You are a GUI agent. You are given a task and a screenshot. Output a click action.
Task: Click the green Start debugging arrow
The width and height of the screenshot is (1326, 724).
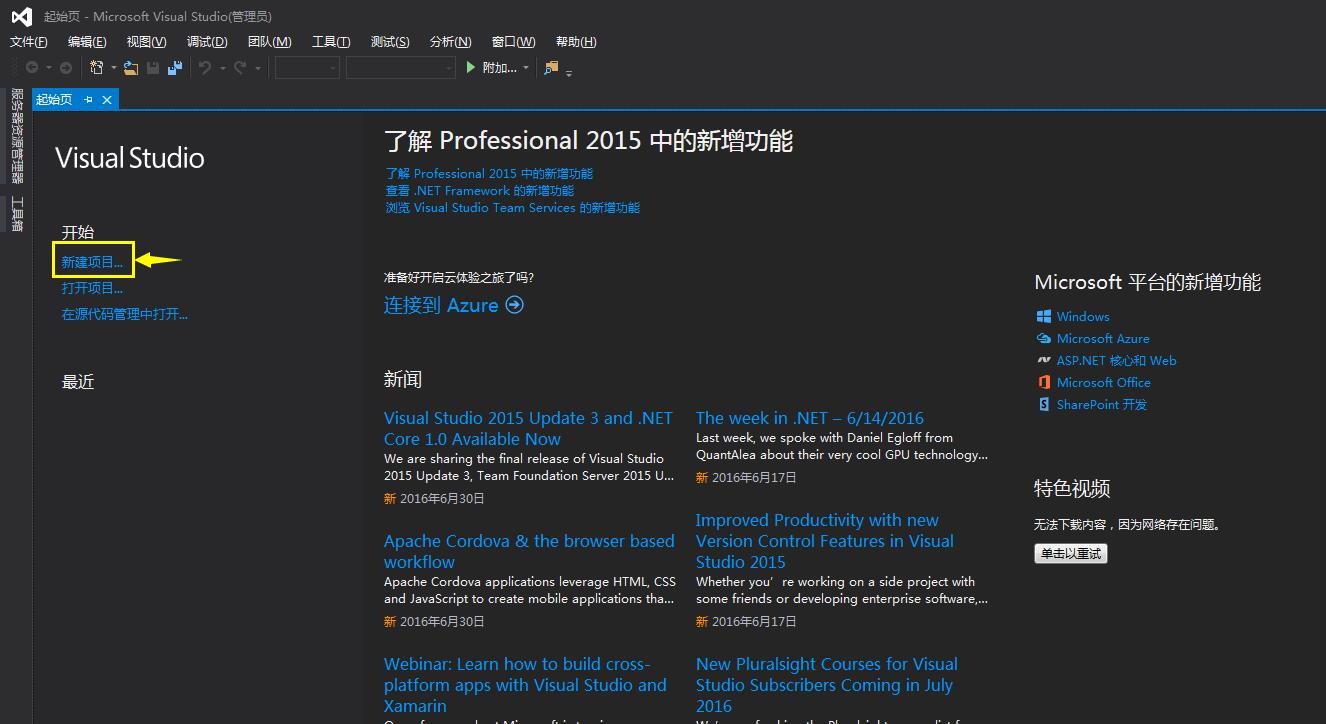coord(471,68)
